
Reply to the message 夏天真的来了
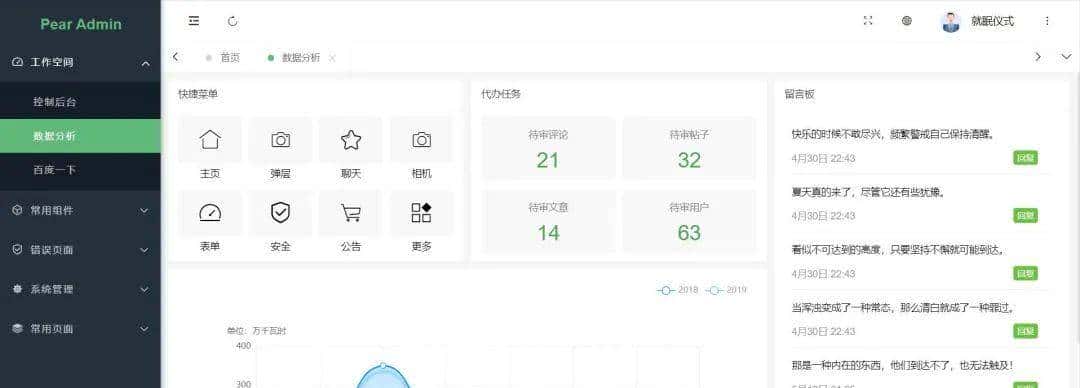coord(1025,216)
